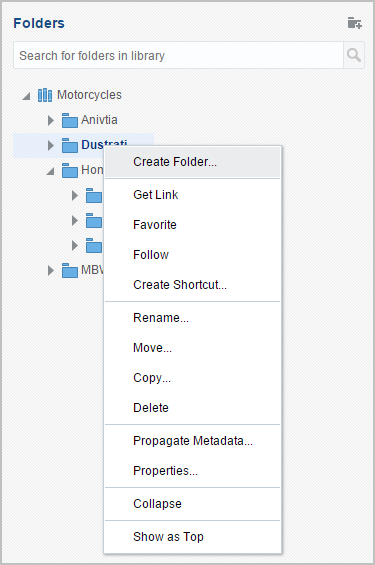The width and height of the screenshot is (375, 565).
Task: Select the Motorcycles library label
Action: (89, 95)
